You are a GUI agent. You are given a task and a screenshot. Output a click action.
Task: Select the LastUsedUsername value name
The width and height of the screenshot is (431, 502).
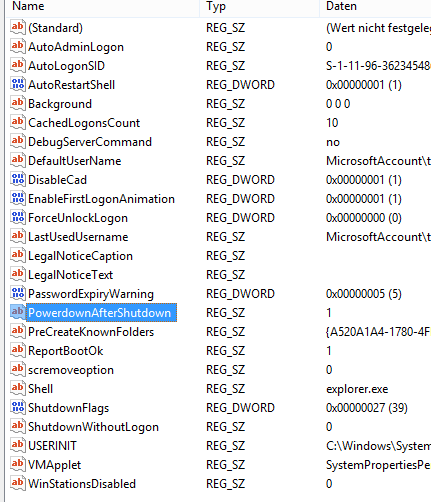pos(78,237)
